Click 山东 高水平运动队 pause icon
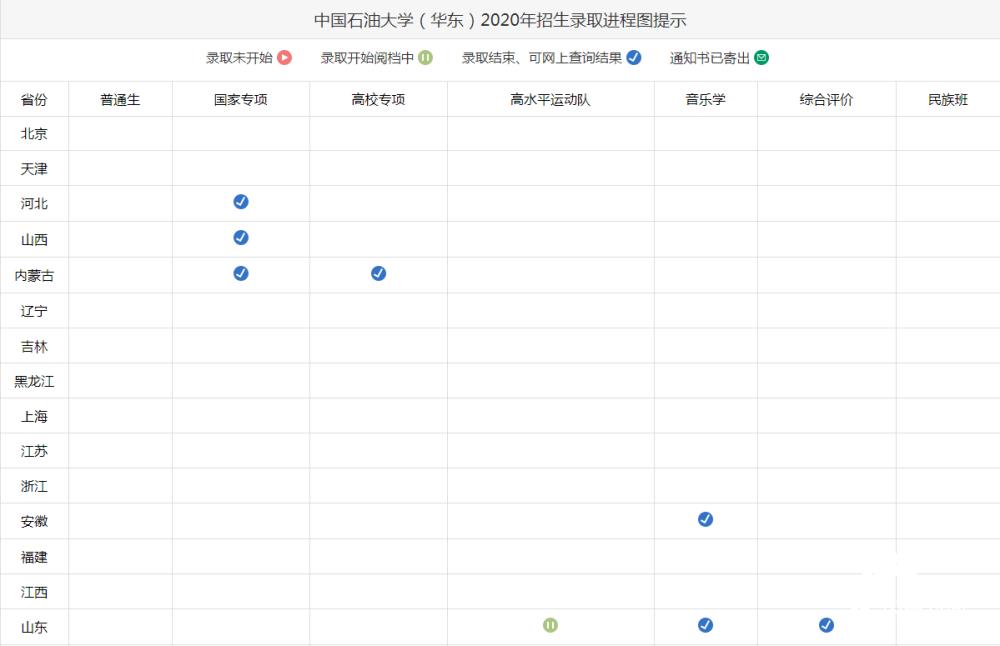 (x=550, y=625)
